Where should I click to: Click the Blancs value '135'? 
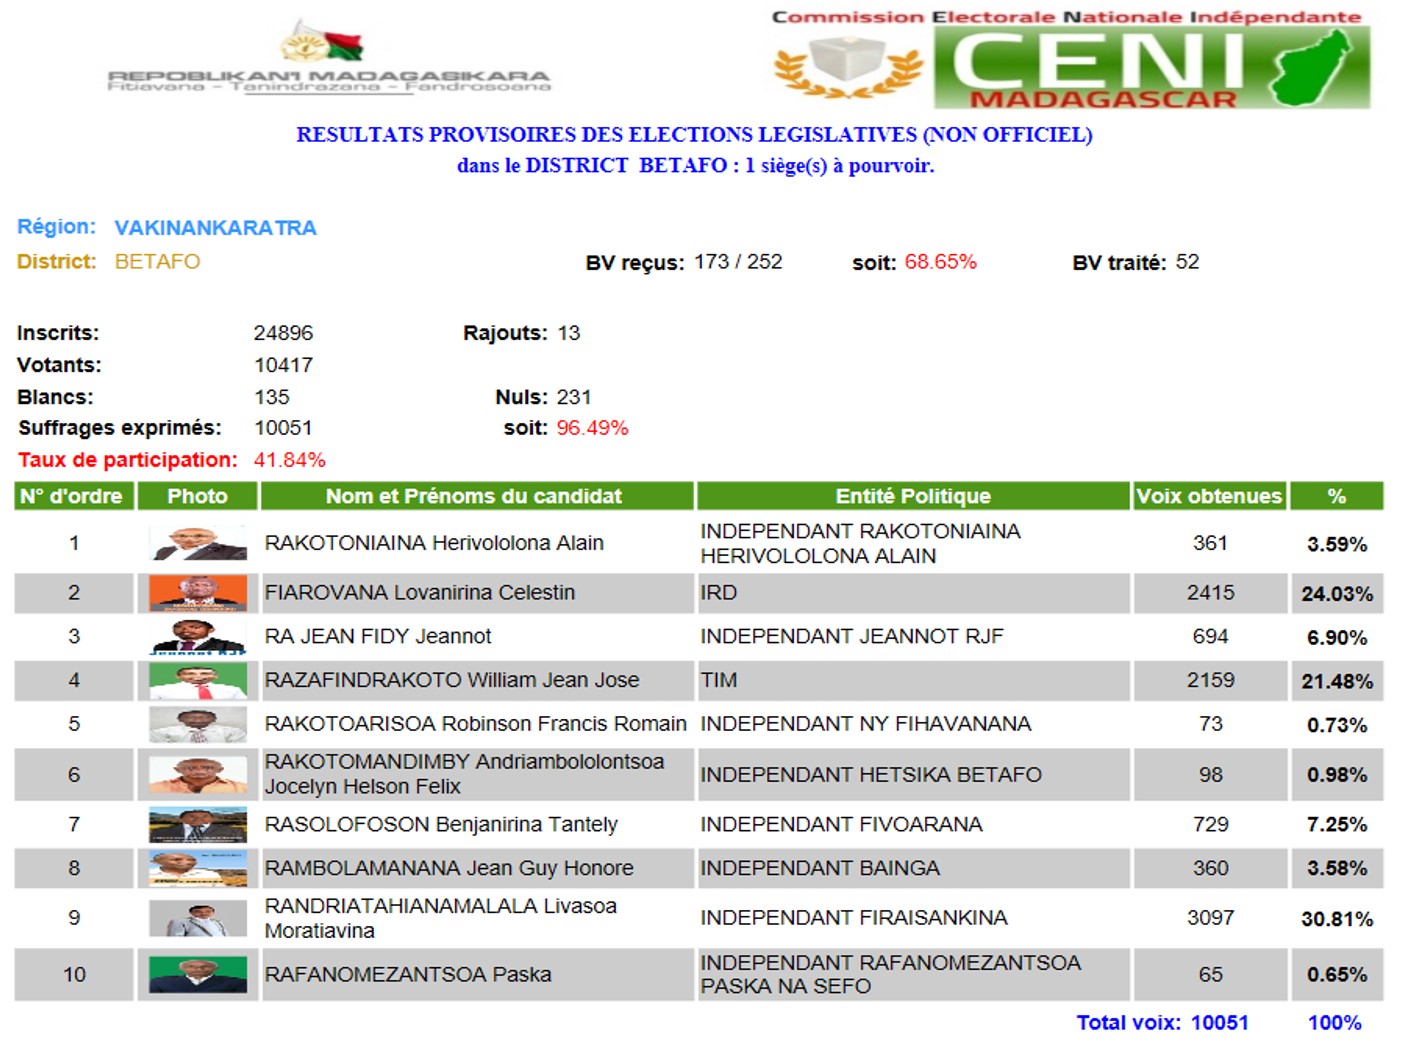[271, 397]
